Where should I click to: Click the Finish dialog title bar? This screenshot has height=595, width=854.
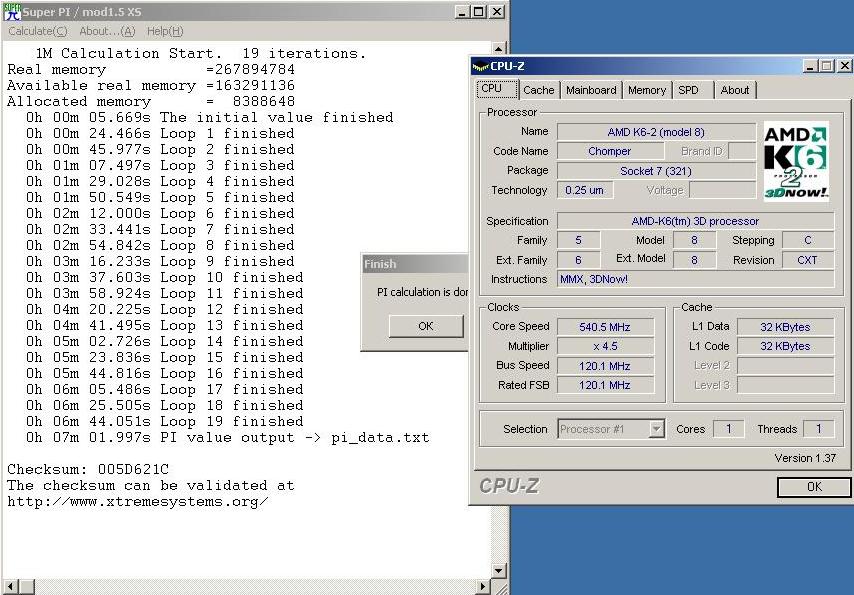pyautogui.click(x=416, y=264)
